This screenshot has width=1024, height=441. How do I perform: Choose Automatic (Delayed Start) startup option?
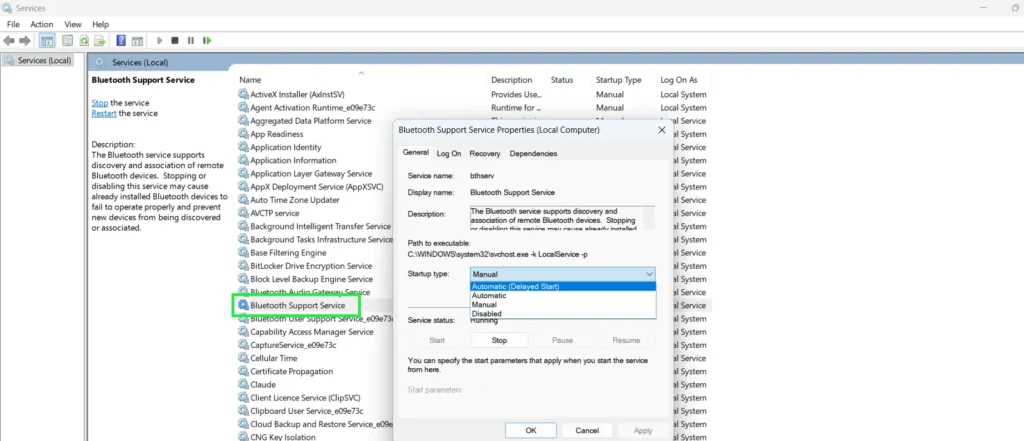click(562, 286)
